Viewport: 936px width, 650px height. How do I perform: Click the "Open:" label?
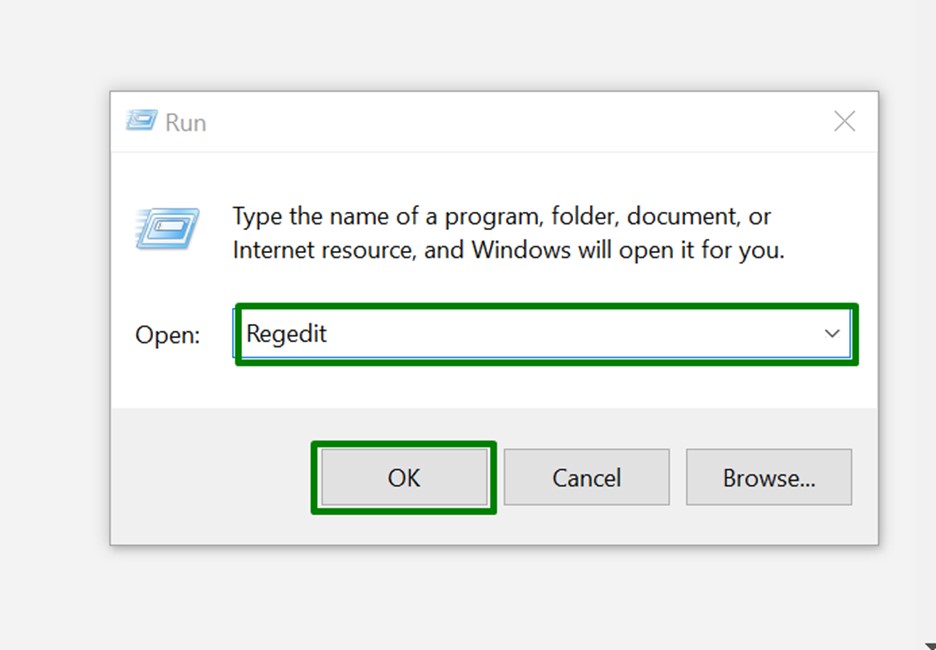(168, 335)
